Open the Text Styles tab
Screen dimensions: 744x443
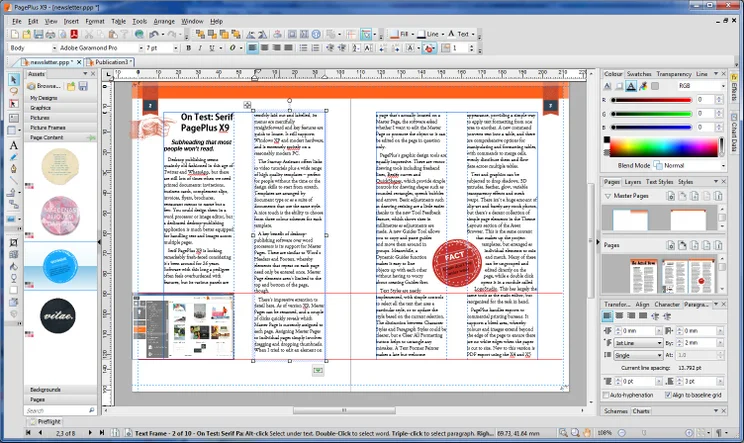point(660,182)
